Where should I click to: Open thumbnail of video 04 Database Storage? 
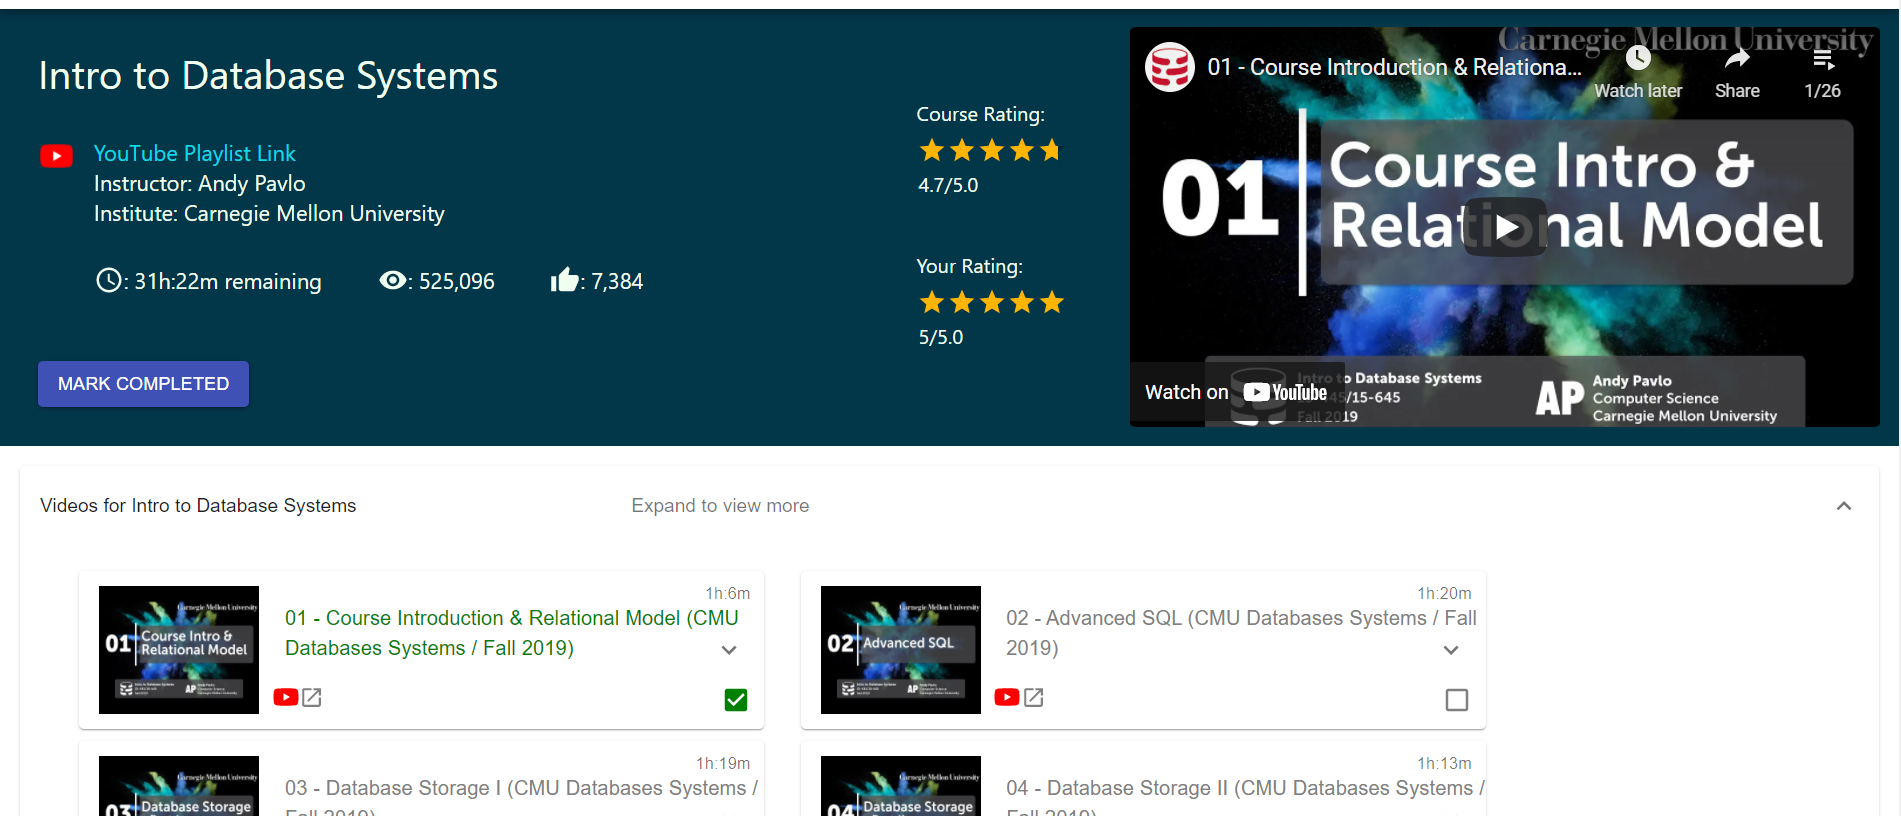point(901,786)
